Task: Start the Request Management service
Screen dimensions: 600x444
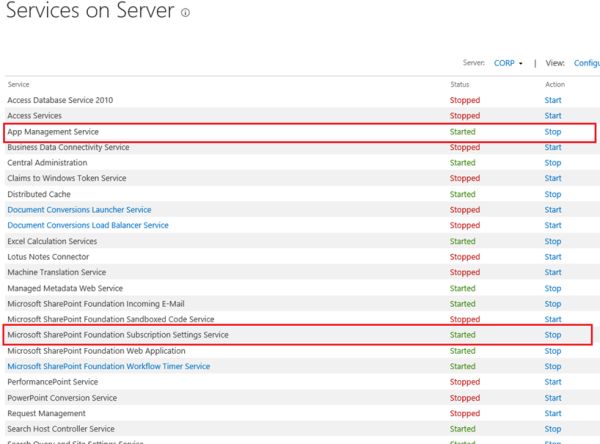Action: click(x=553, y=413)
